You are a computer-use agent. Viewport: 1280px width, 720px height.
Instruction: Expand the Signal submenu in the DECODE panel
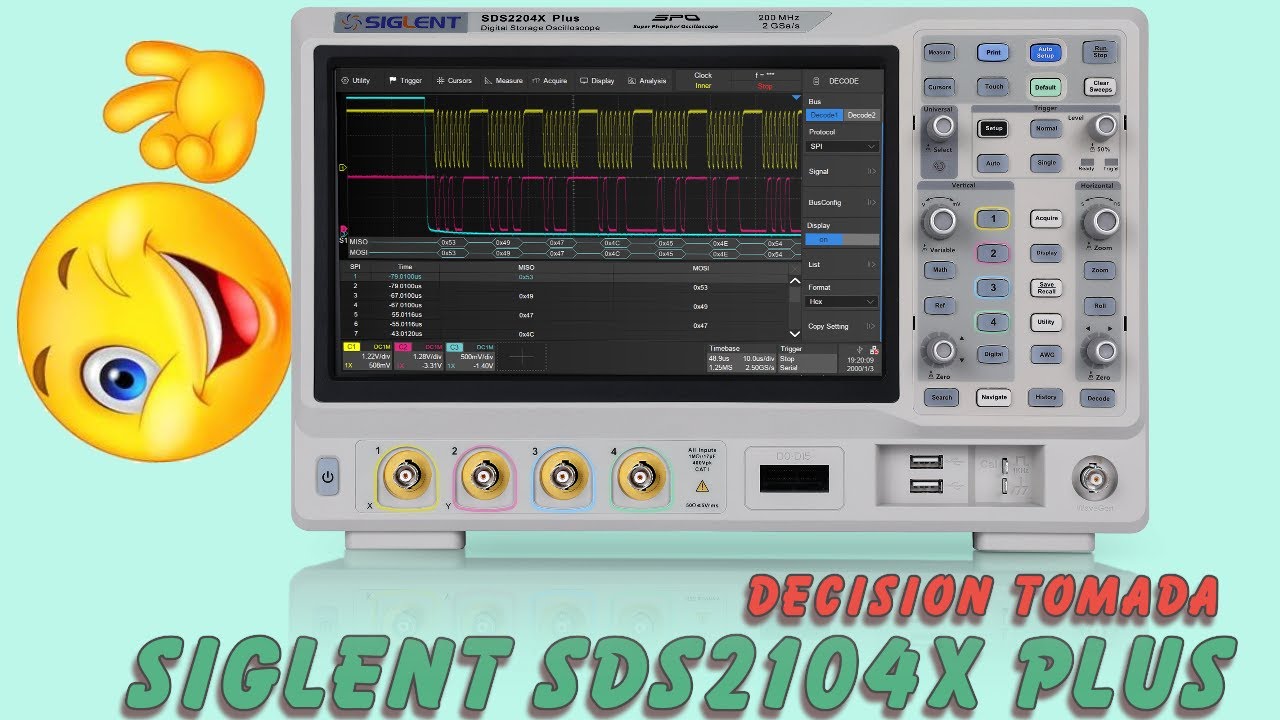tap(842, 172)
